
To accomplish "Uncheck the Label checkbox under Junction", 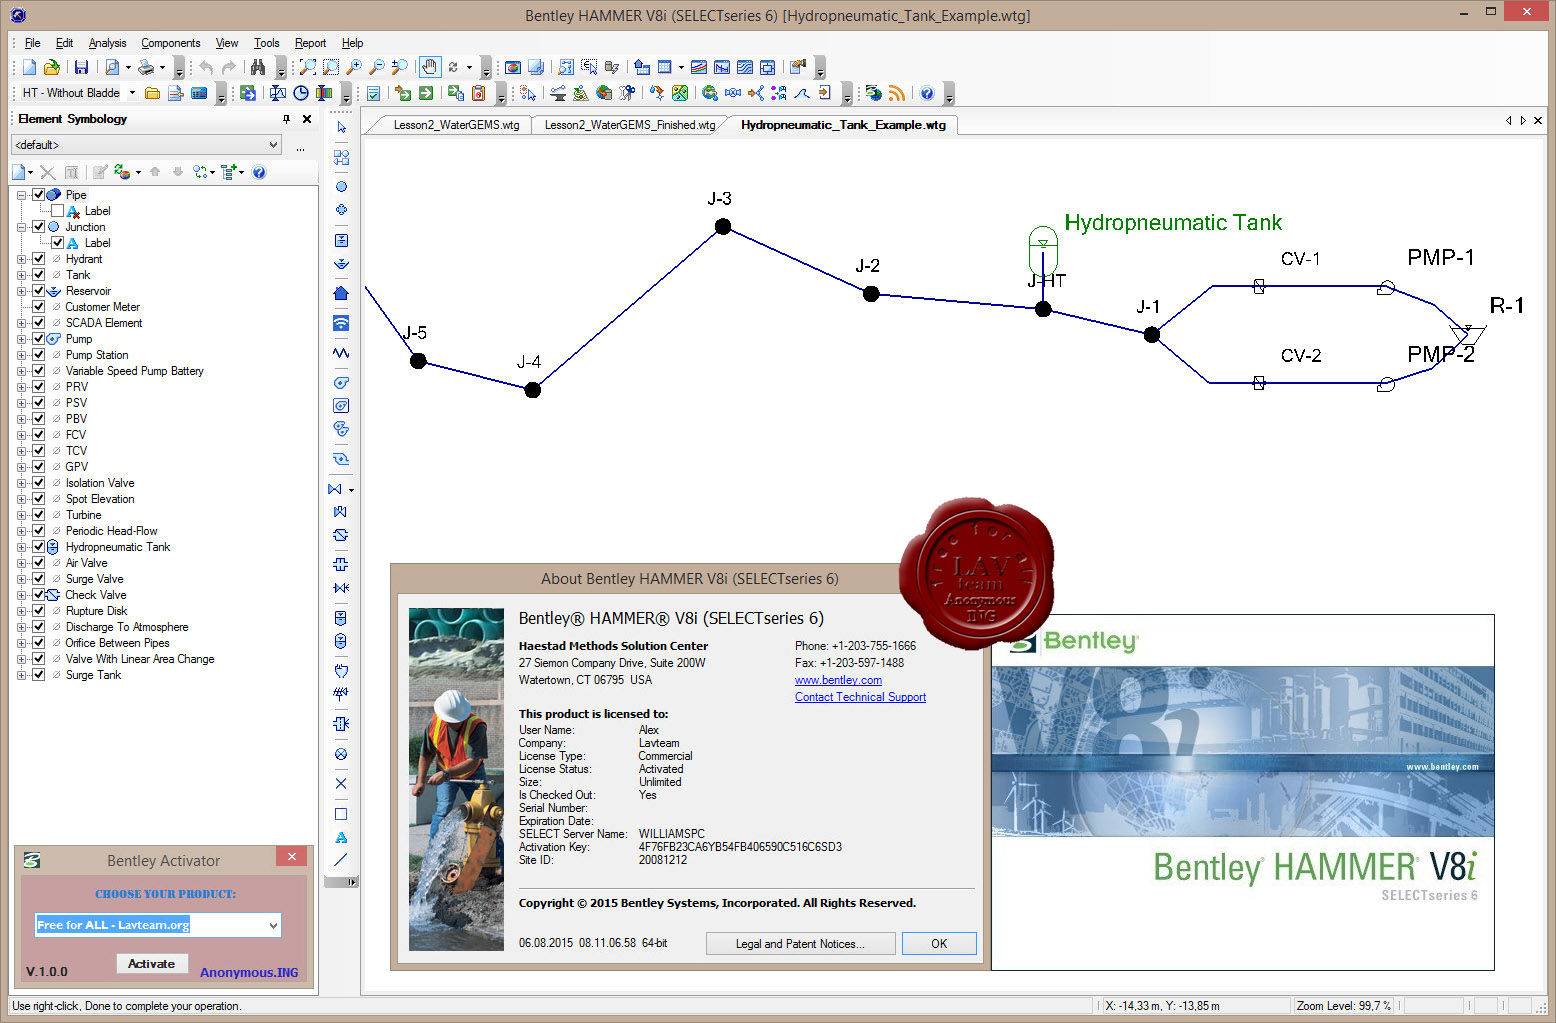I will click(x=57, y=243).
